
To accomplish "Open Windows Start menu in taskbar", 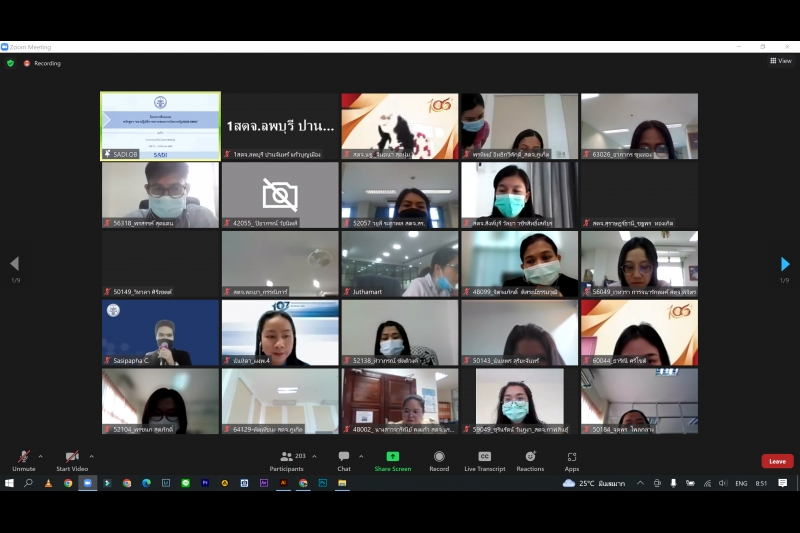I will (9, 483).
